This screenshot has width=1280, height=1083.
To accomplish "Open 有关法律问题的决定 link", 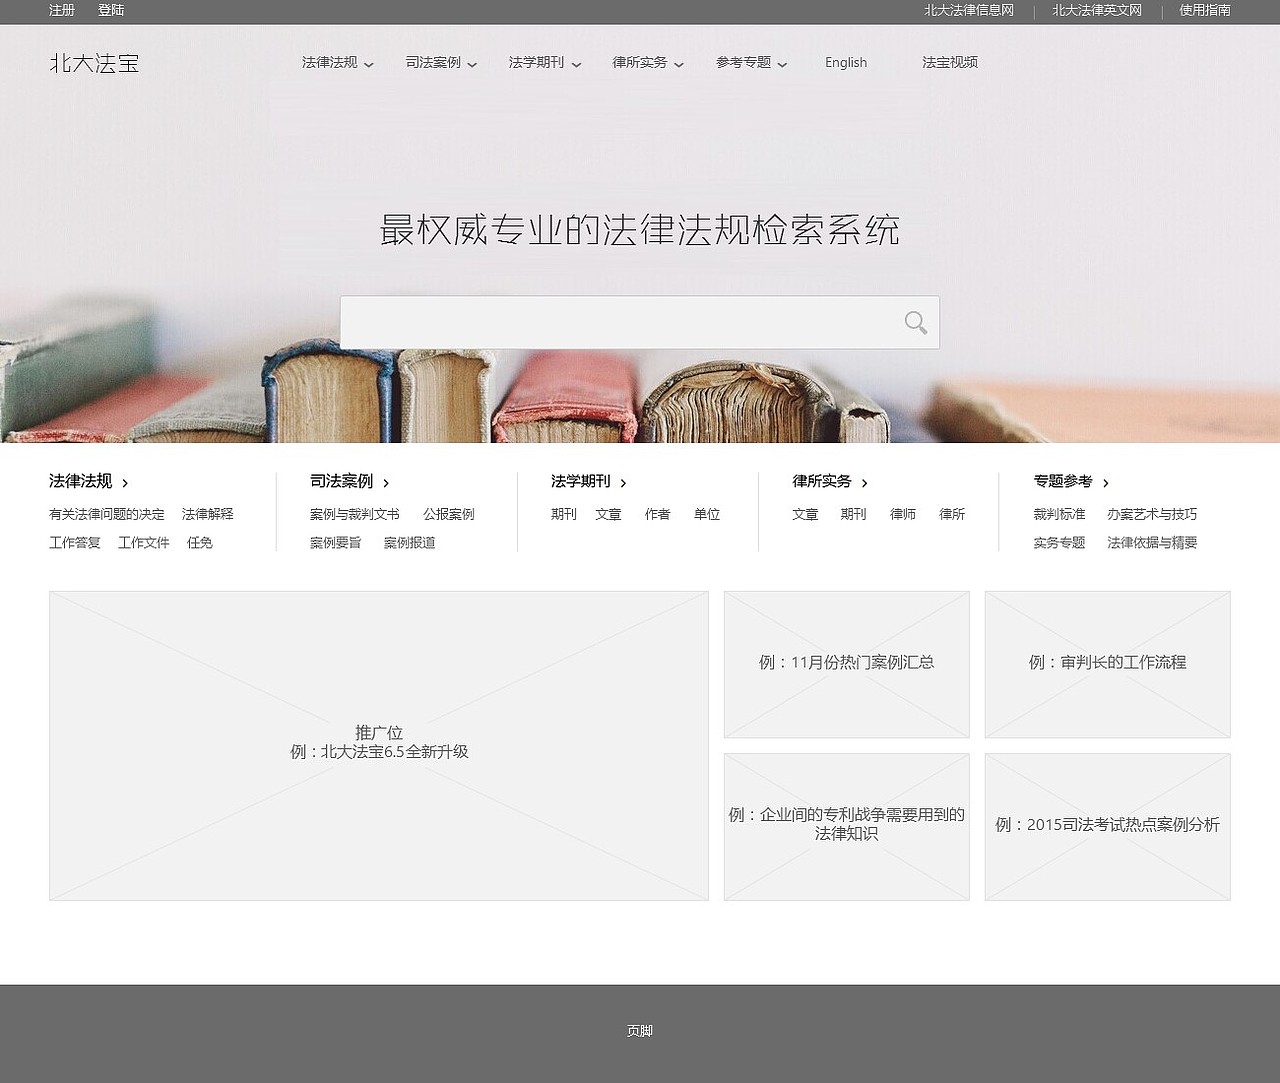I will 107,514.
